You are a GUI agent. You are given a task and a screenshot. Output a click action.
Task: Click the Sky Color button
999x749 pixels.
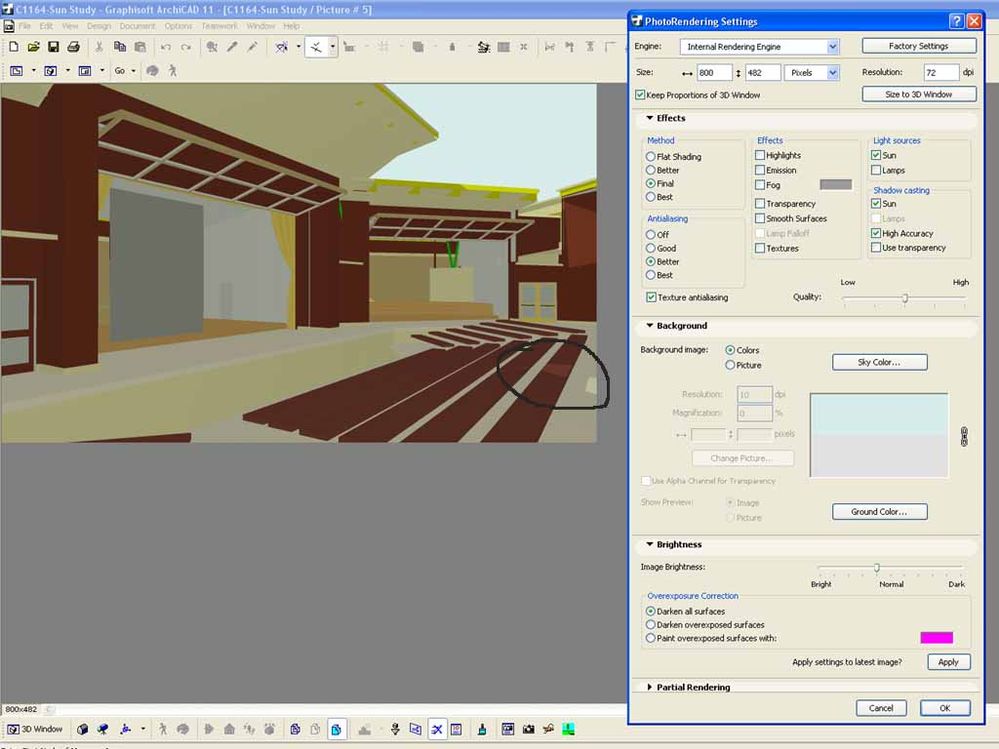pos(879,362)
